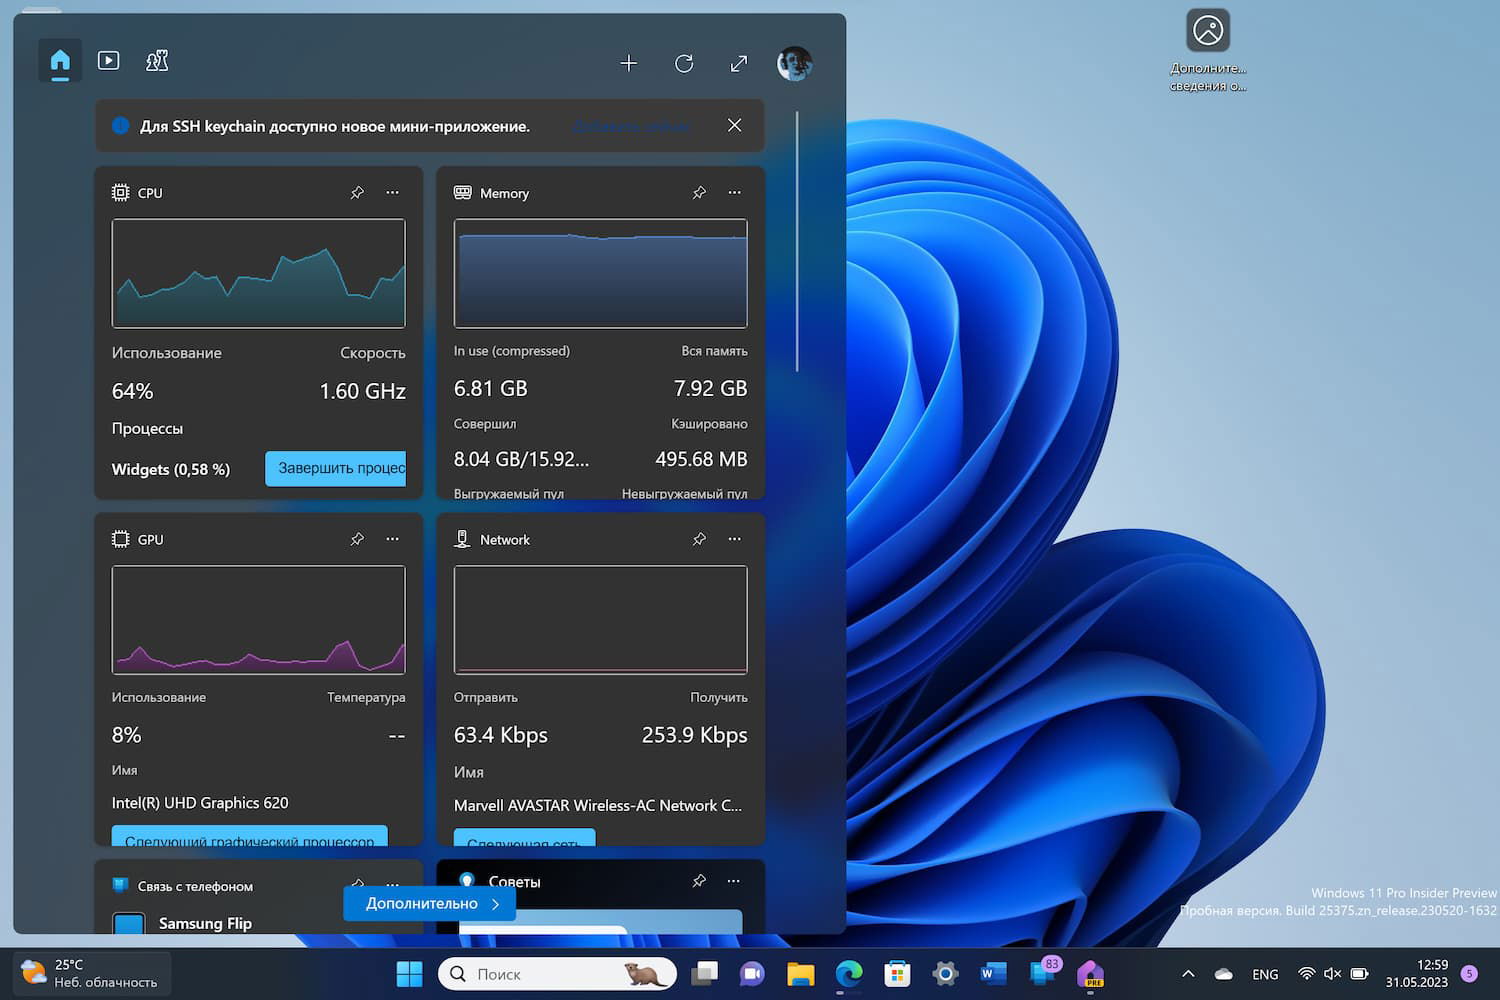Screen dimensions: 1500x1000
Task: Click Завершить процесс button in CPU widget
Action: tap(335, 468)
